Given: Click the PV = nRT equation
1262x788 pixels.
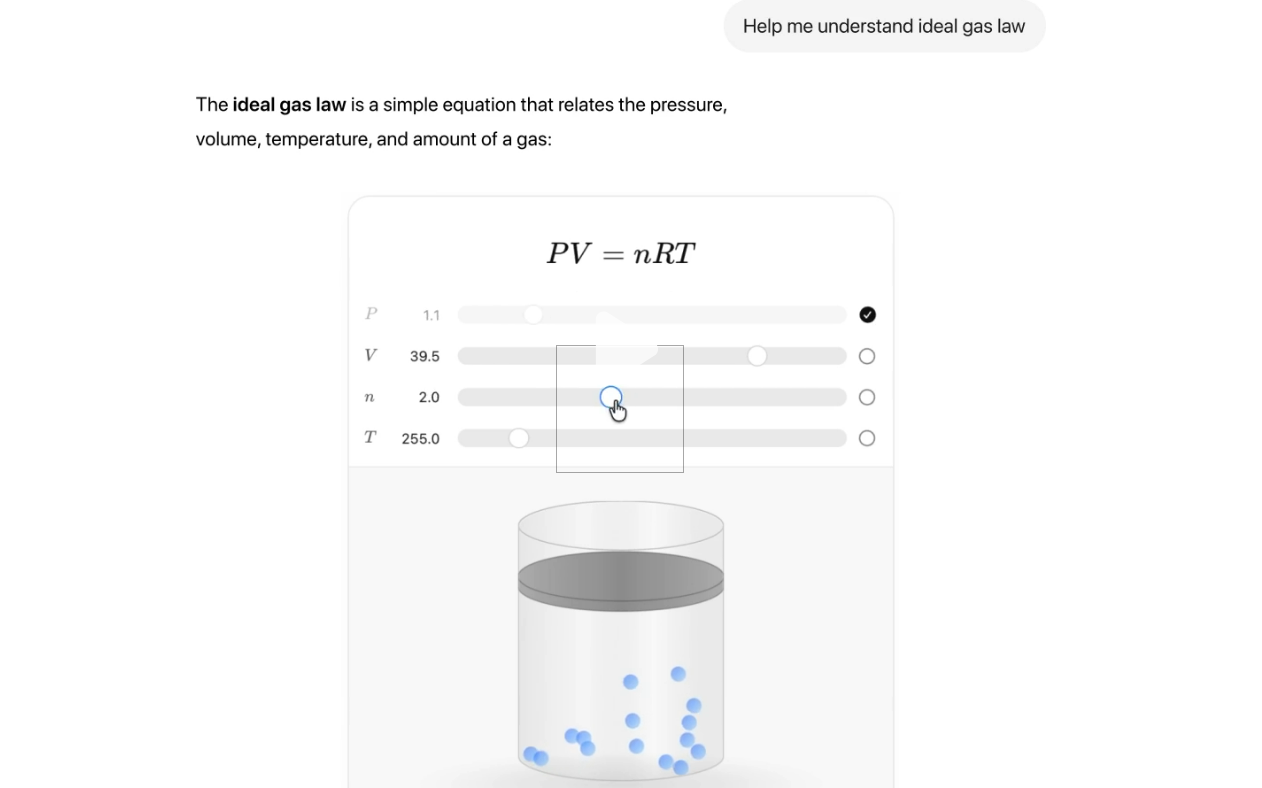Looking at the screenshot, I should tap(620, 253).
